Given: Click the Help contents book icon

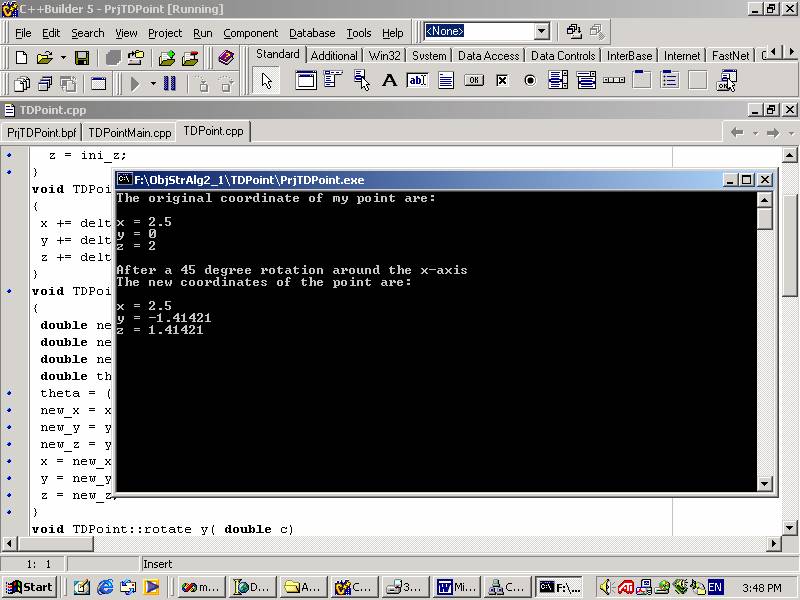Looking at the screenshot, I should coord(226,58).
